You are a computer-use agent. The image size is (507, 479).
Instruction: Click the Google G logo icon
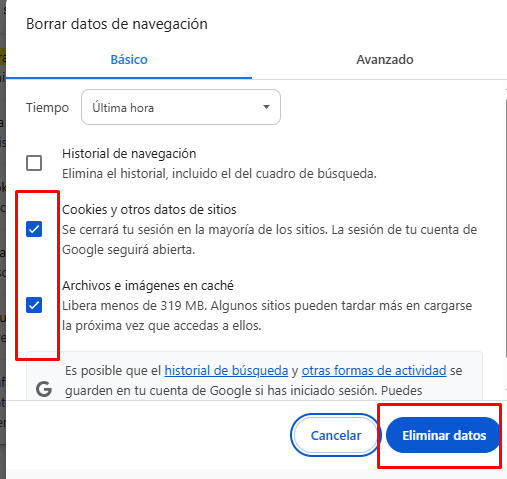[44, 389]
